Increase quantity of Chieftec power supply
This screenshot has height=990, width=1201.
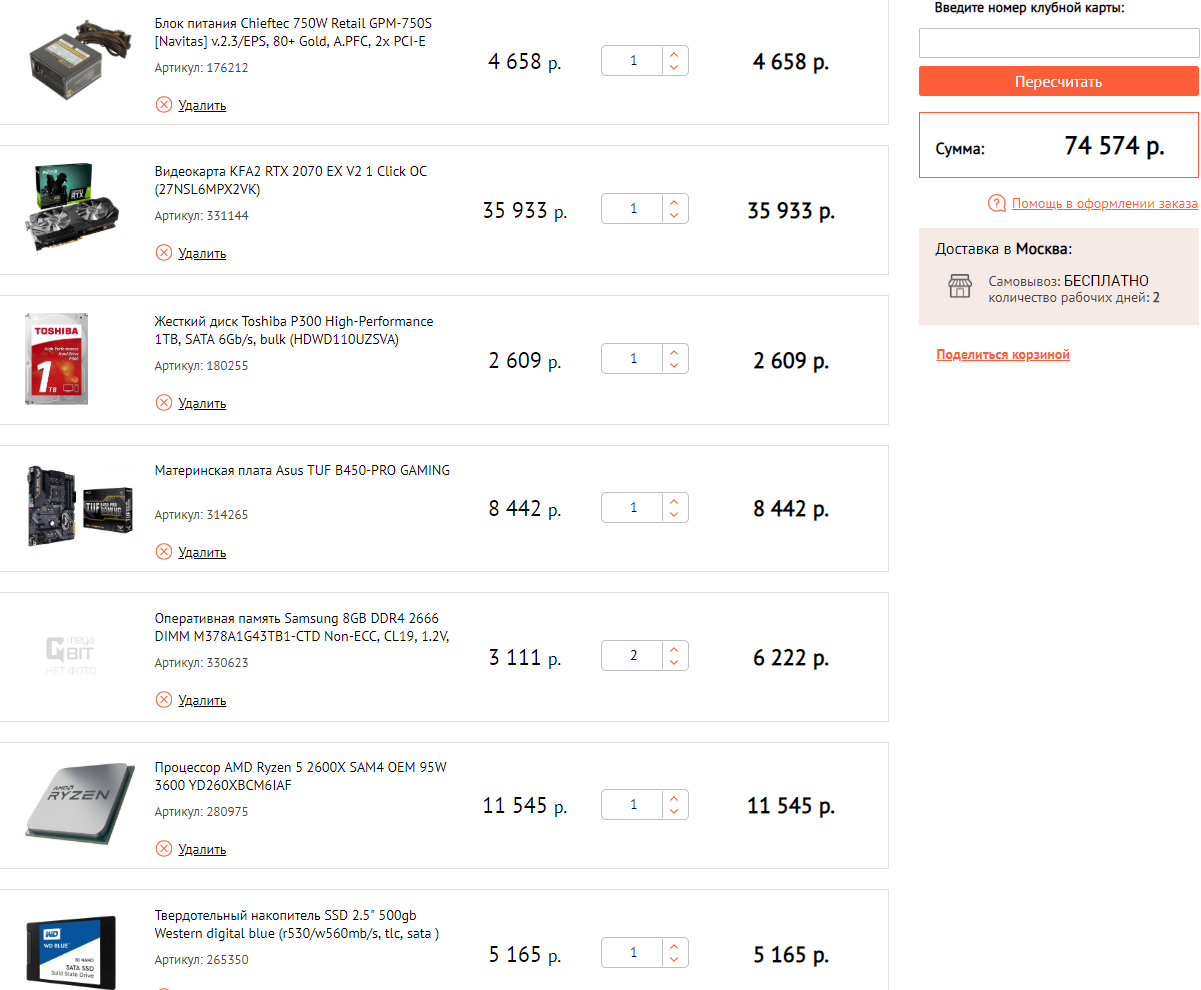(x=674, y=54)
